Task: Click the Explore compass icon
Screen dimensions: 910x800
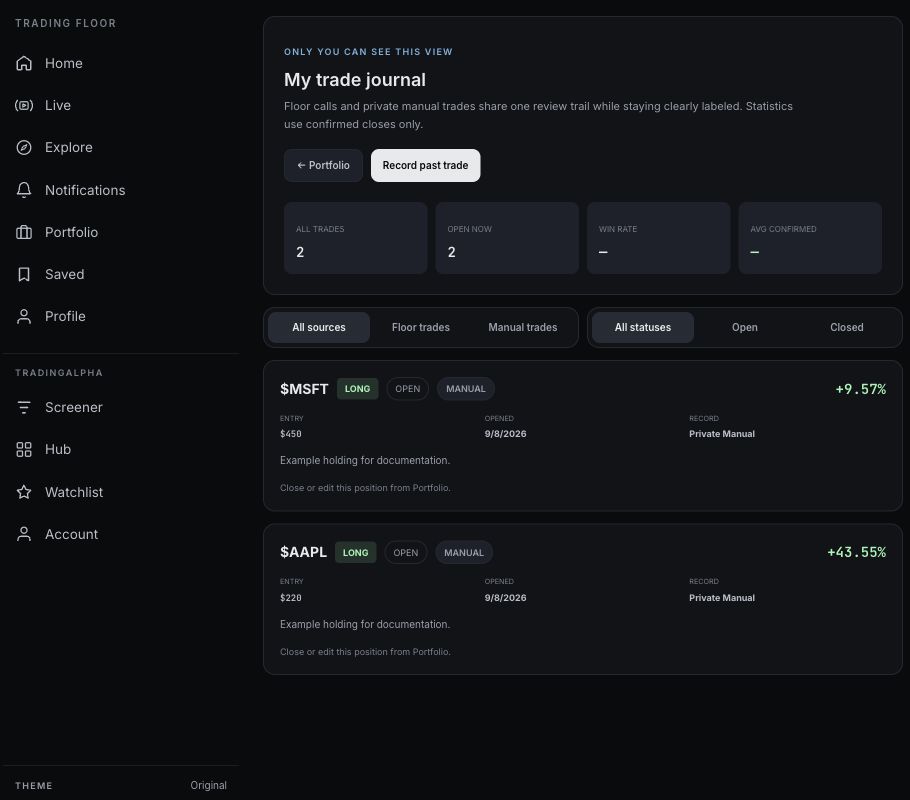Action: tap(24, 147)
